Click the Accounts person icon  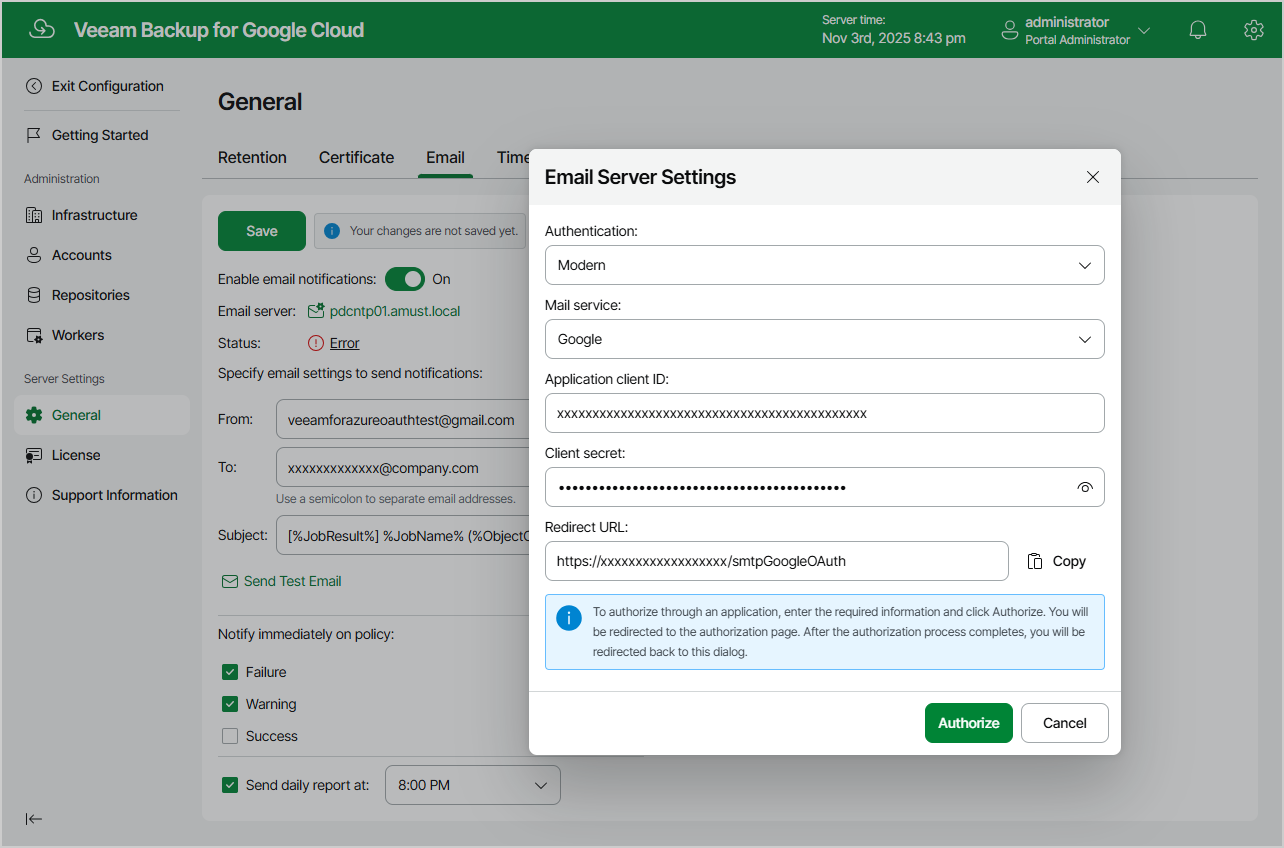[34, 255]
